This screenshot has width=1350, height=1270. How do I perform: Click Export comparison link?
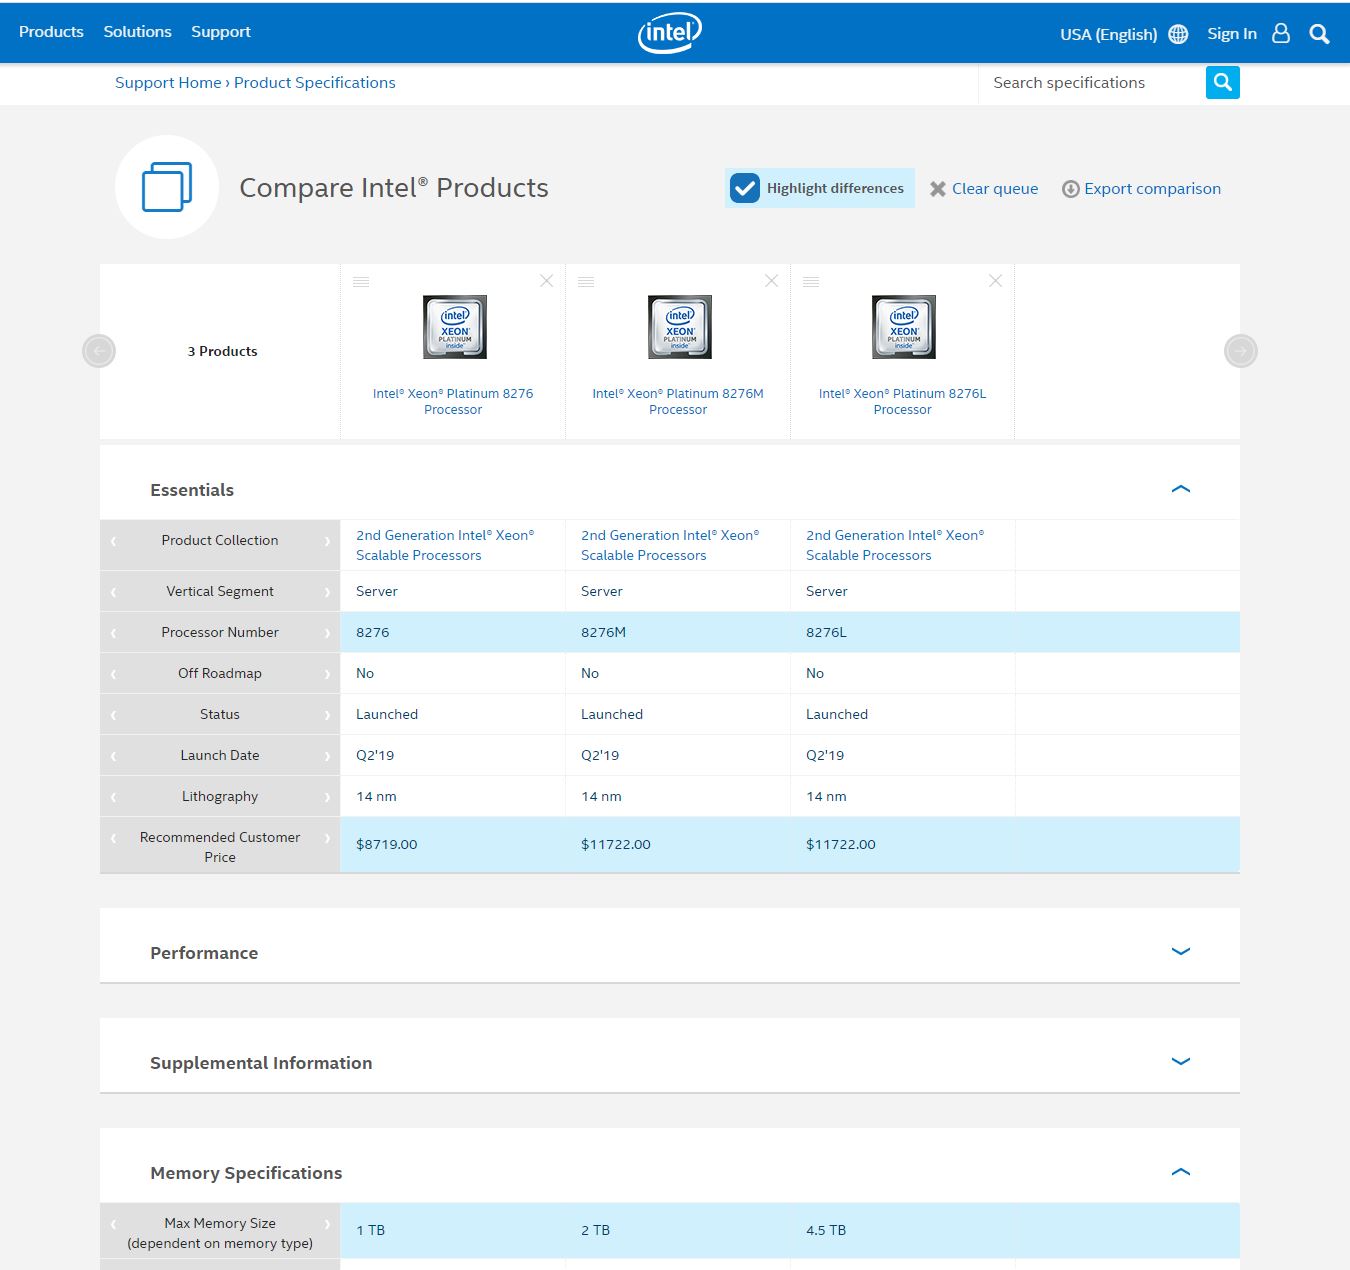pos(1151,189)
